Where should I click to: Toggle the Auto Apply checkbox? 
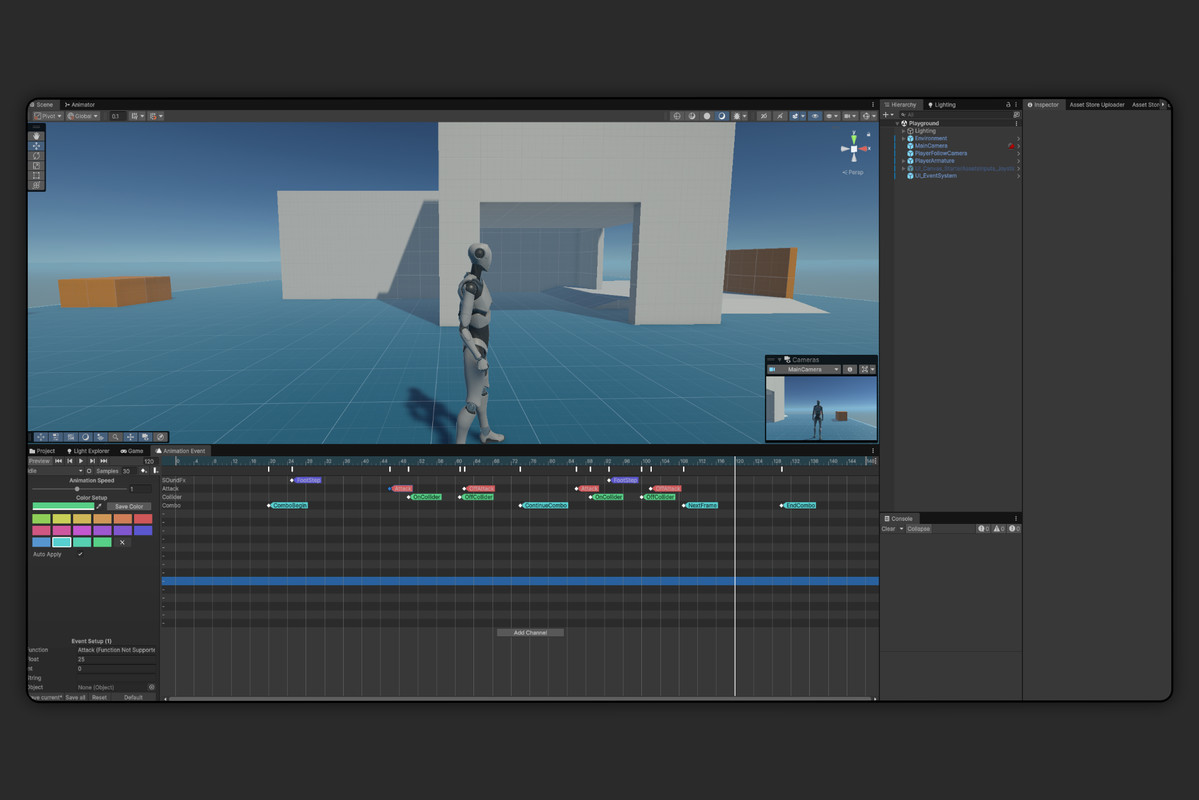coord(80,554)
